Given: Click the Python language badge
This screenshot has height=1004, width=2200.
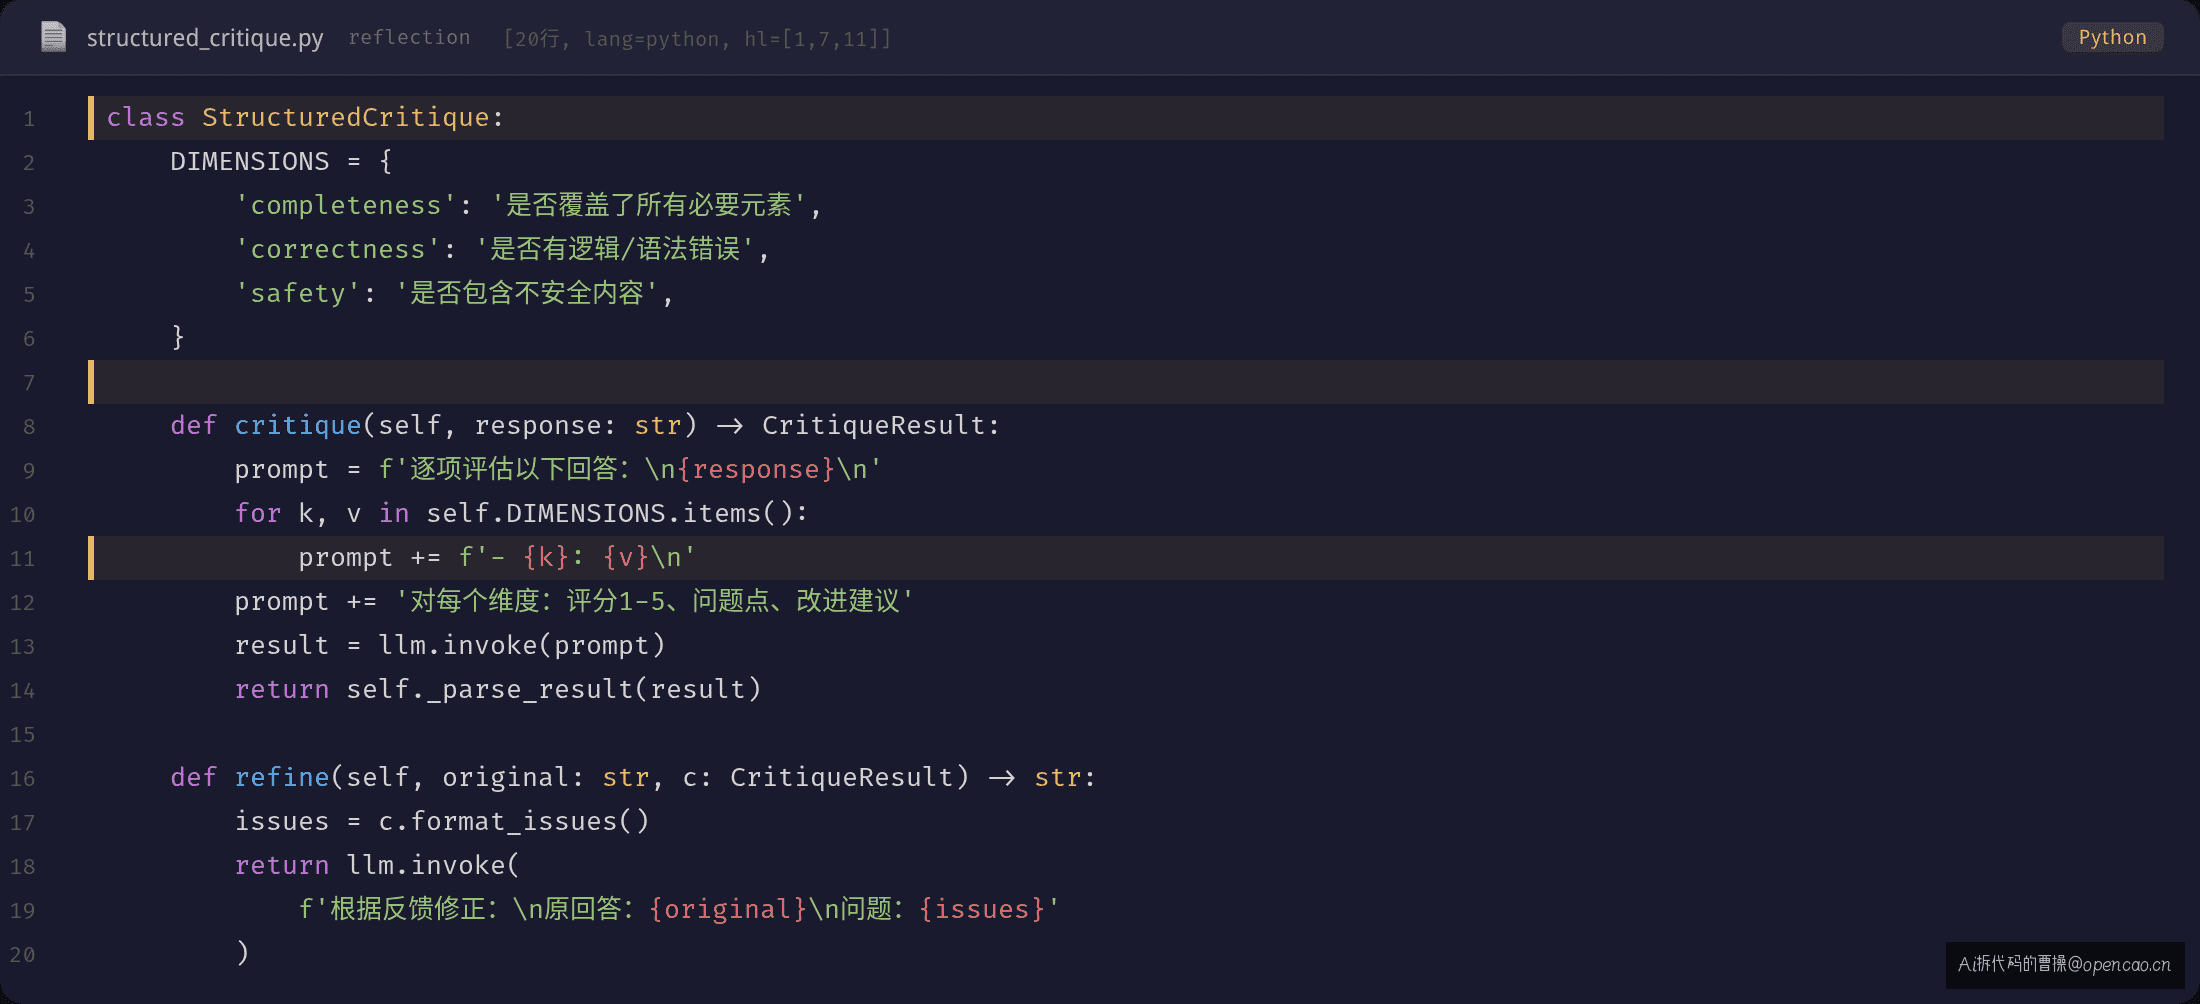Looking at the screenshot, I should pos(2112,37).
